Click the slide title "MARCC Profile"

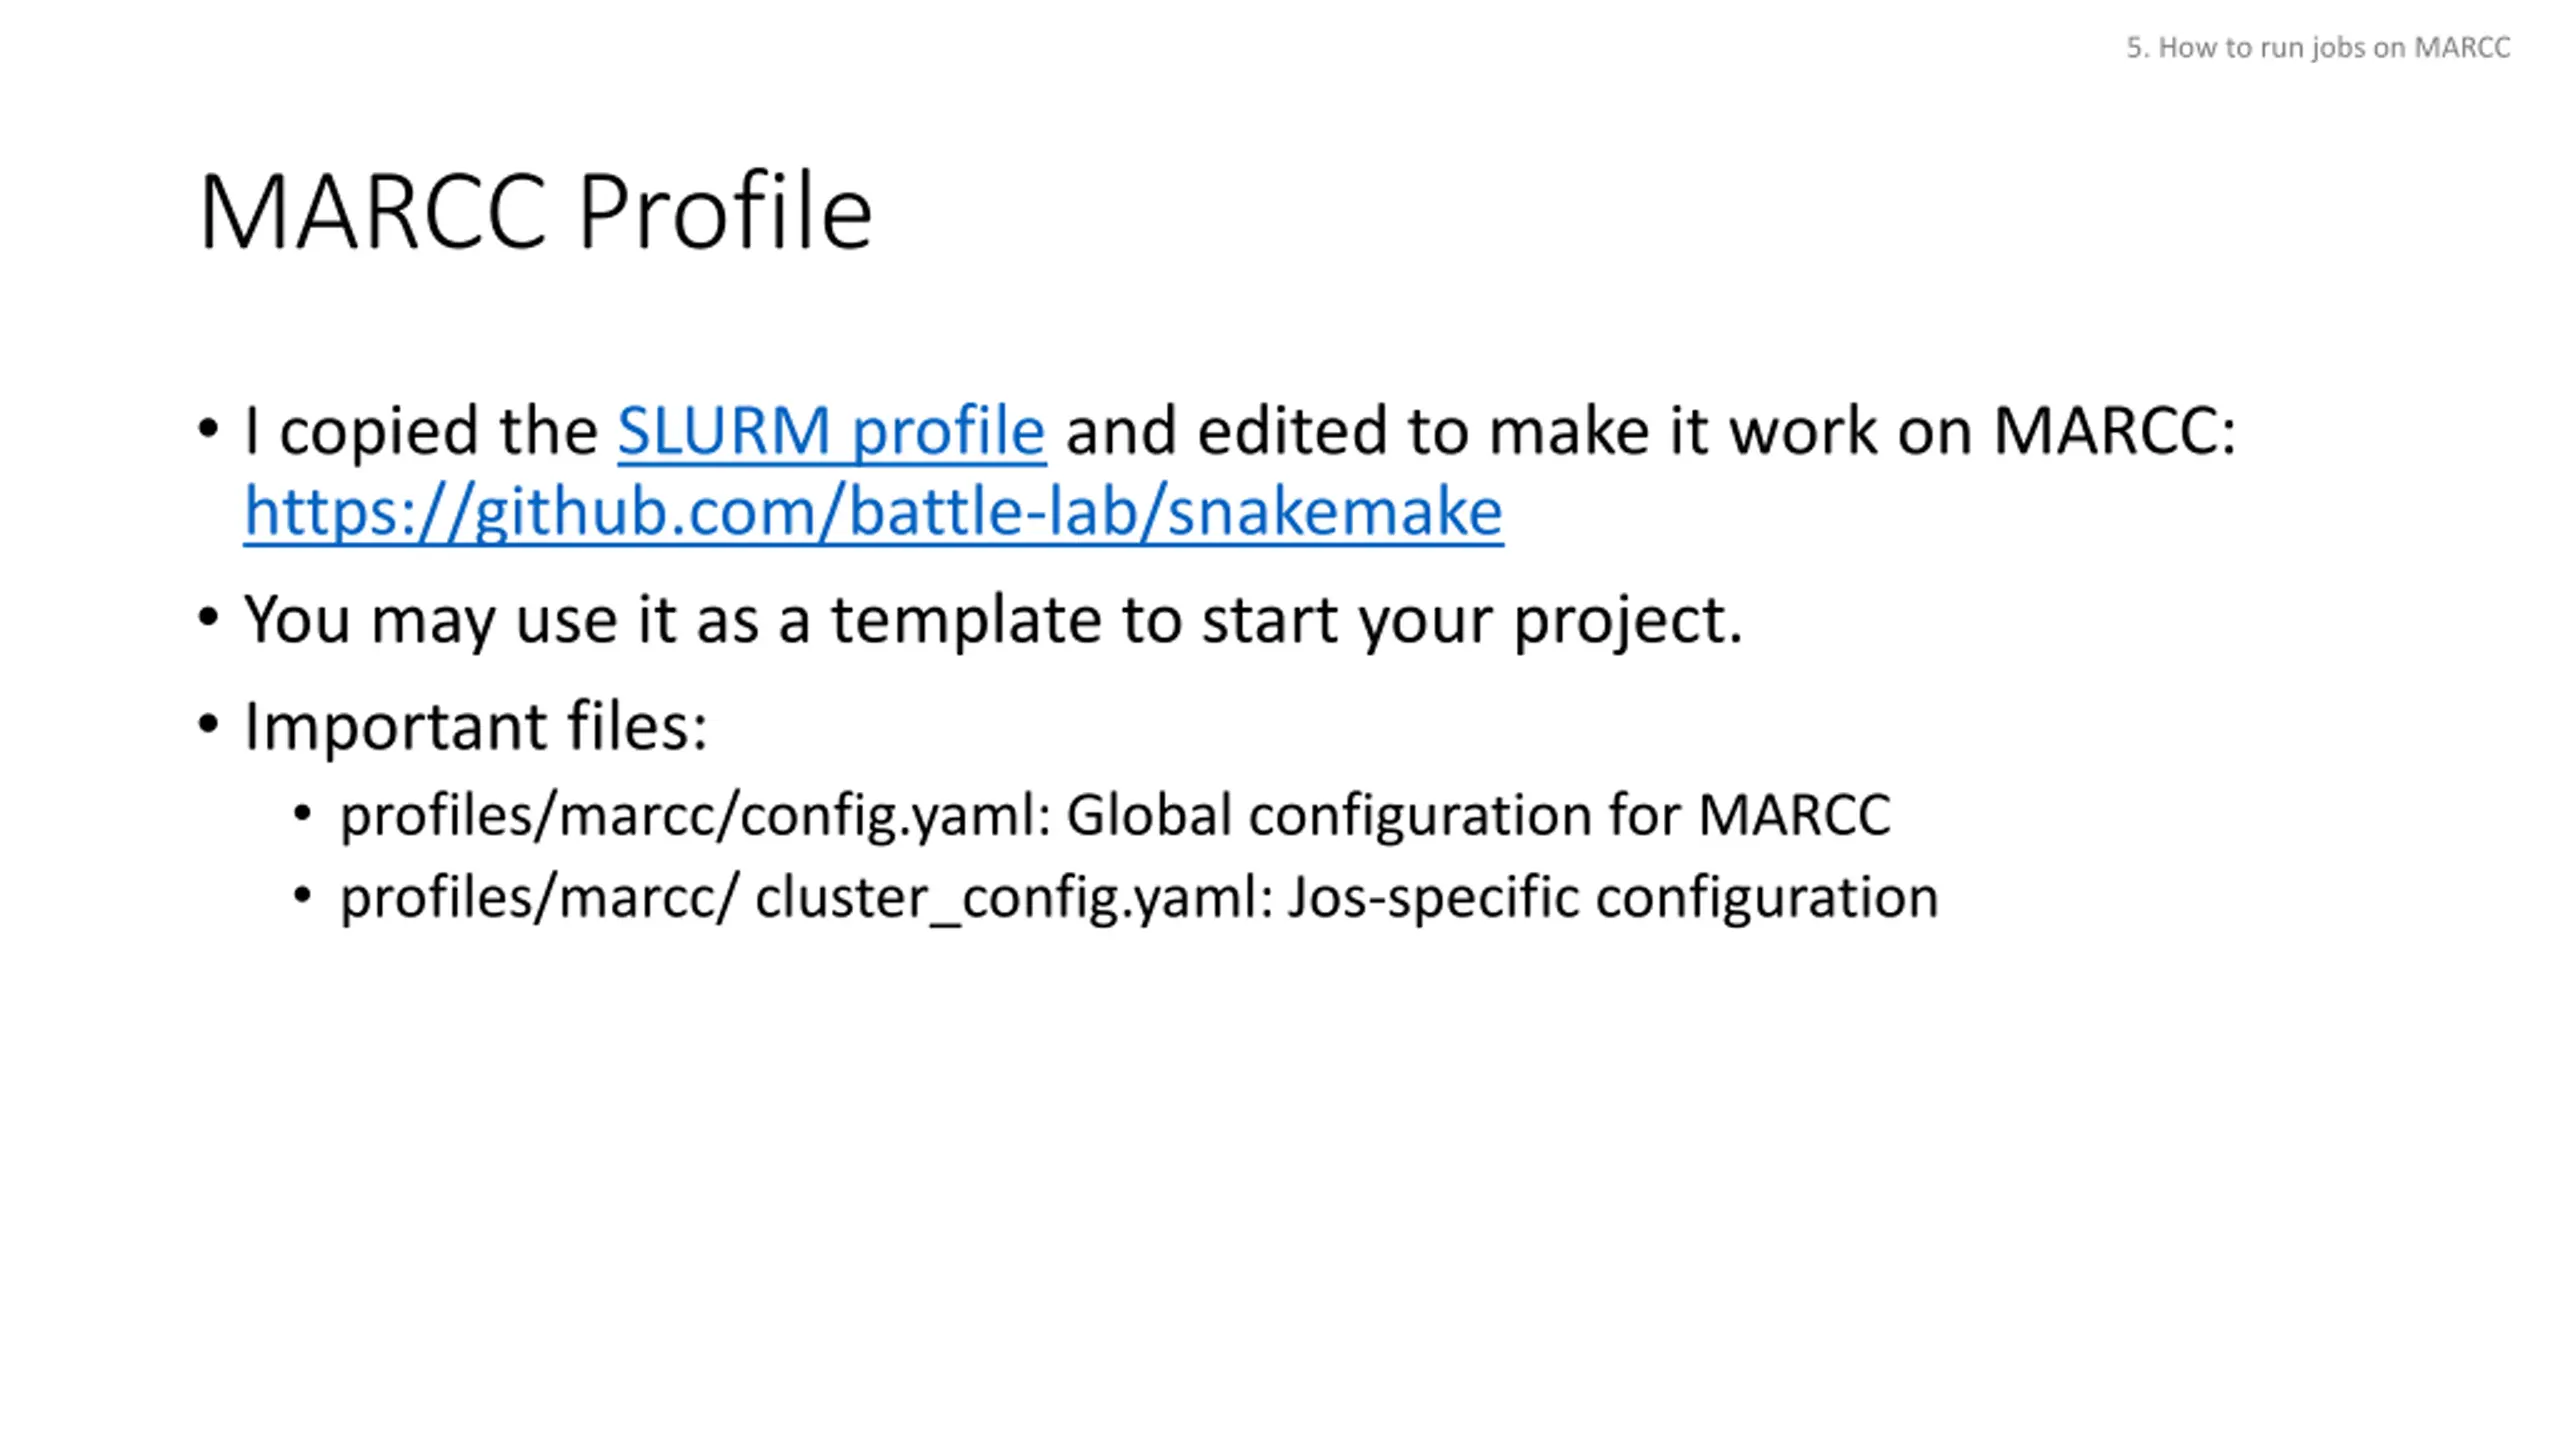(x=535, y=212)
